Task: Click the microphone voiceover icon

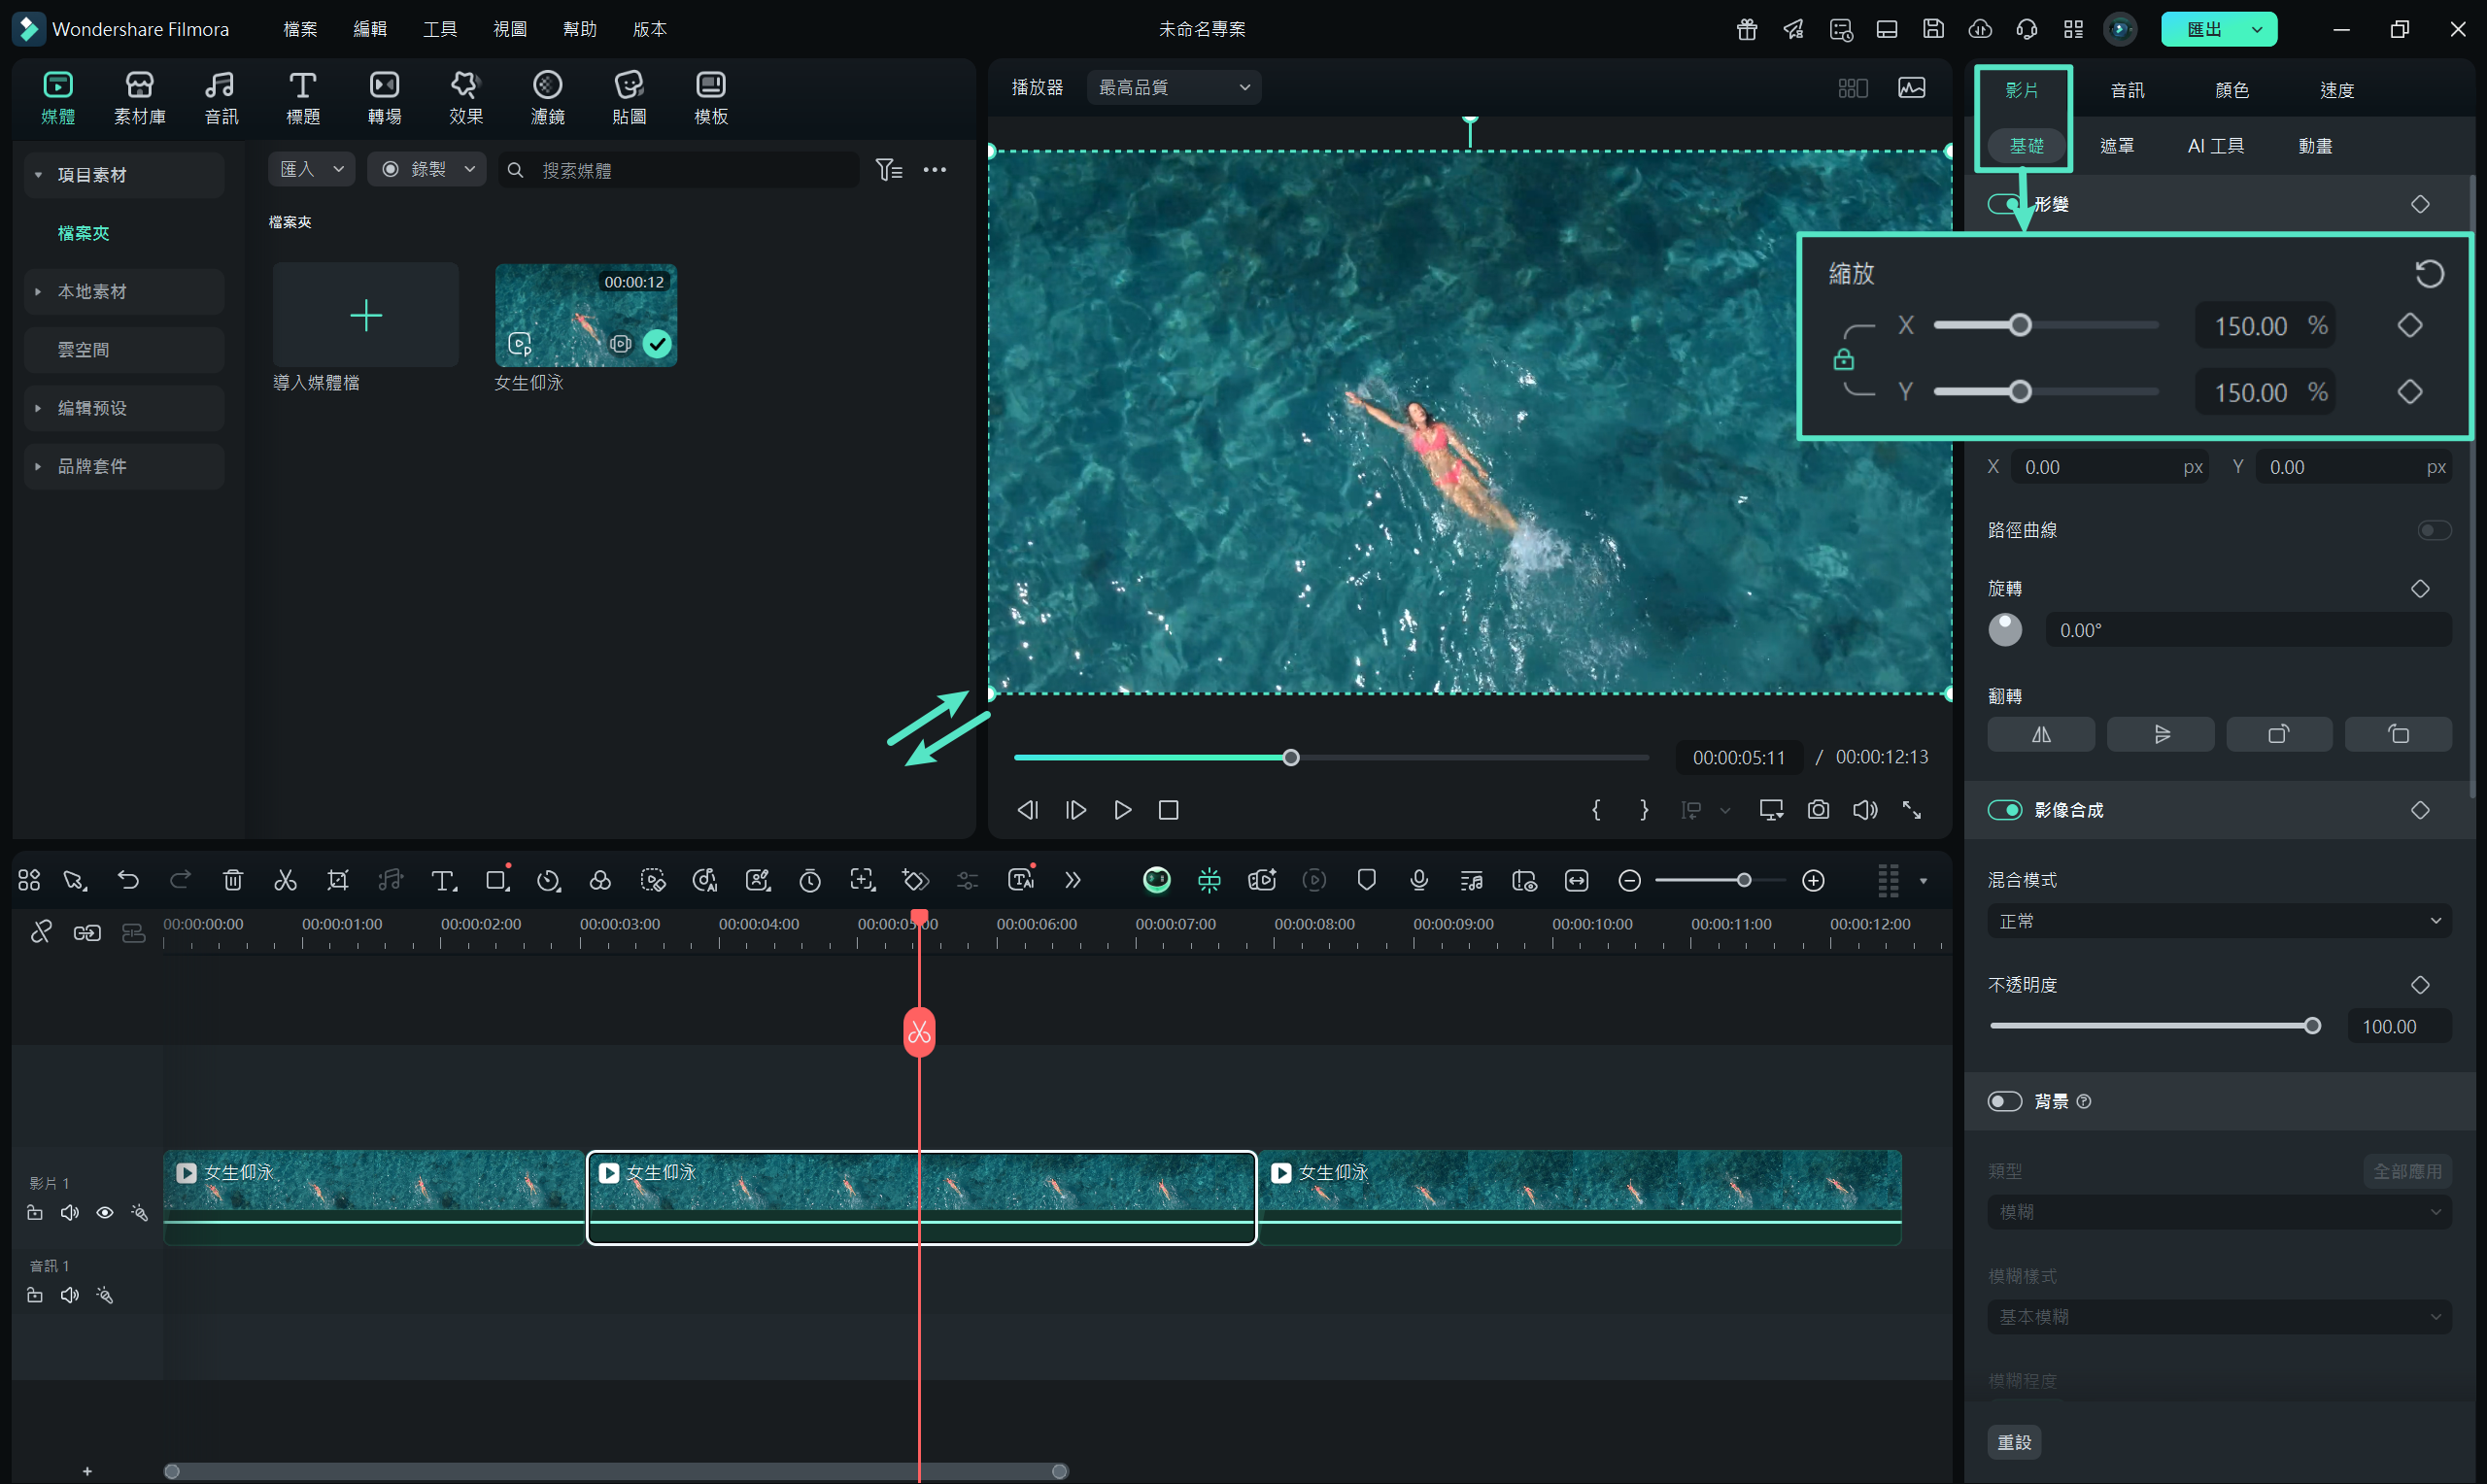Action: [1419, 880]
